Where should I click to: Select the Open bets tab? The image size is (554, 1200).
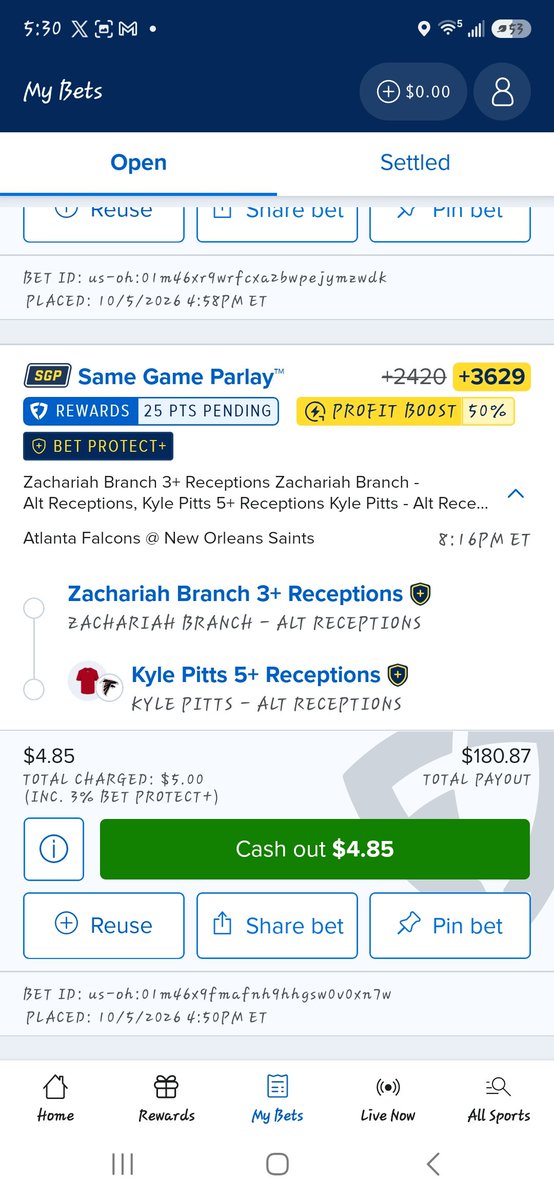(x=138, y=163)
